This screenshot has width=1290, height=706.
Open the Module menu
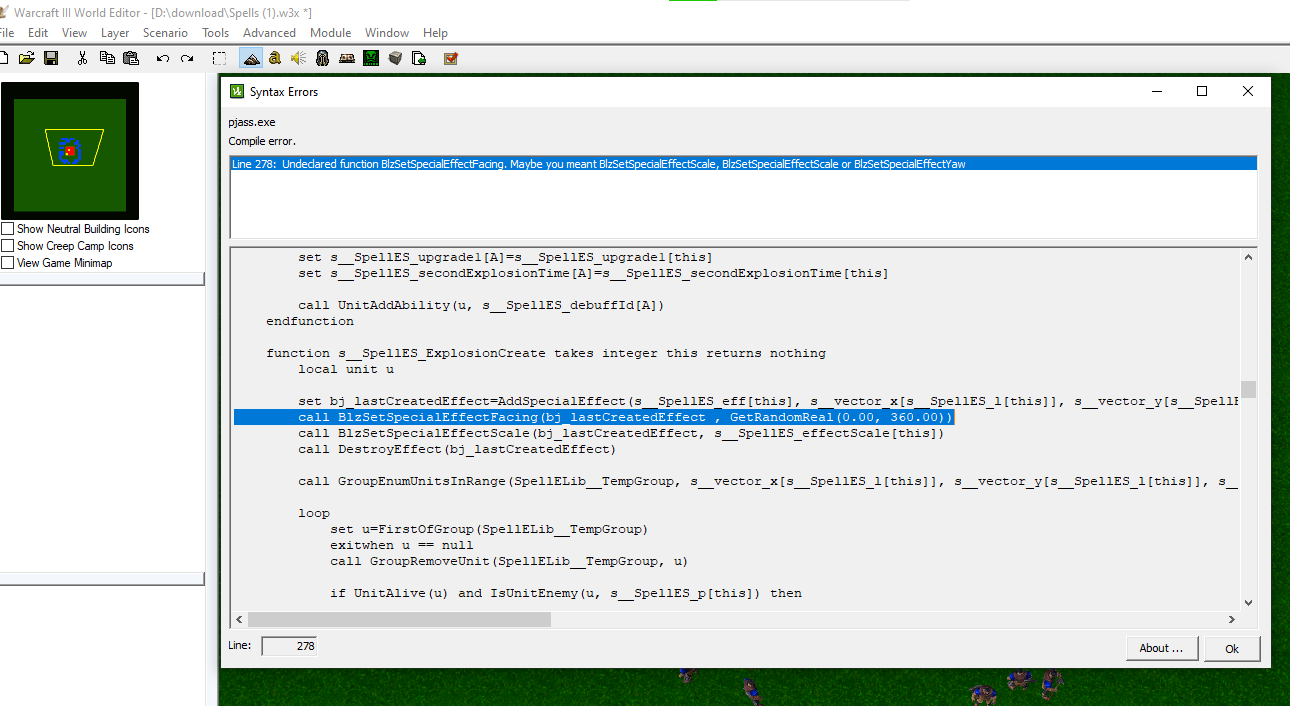330,33
